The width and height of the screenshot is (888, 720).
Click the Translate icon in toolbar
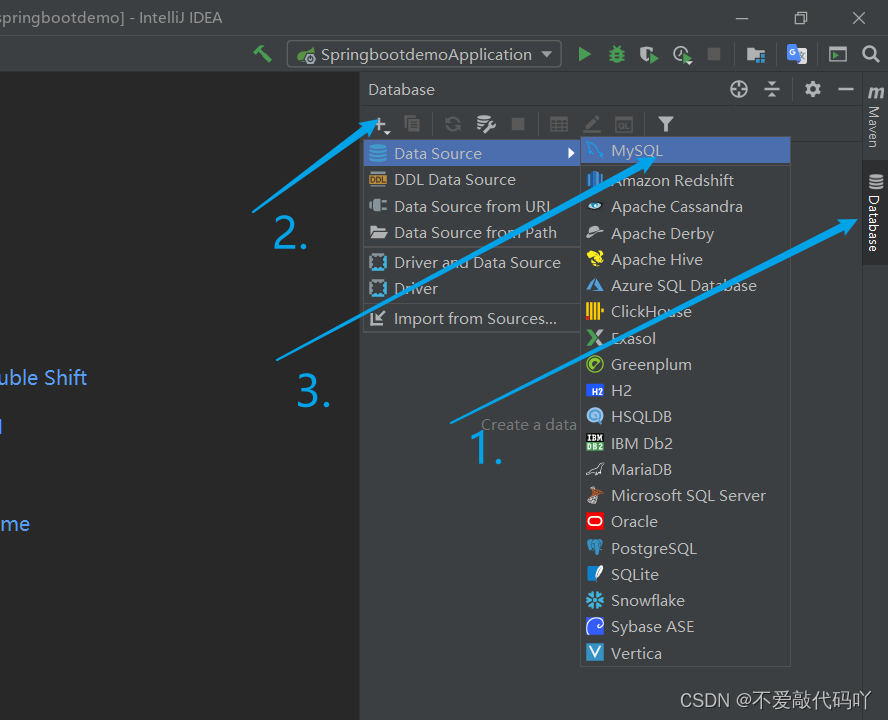coord(797,54)
